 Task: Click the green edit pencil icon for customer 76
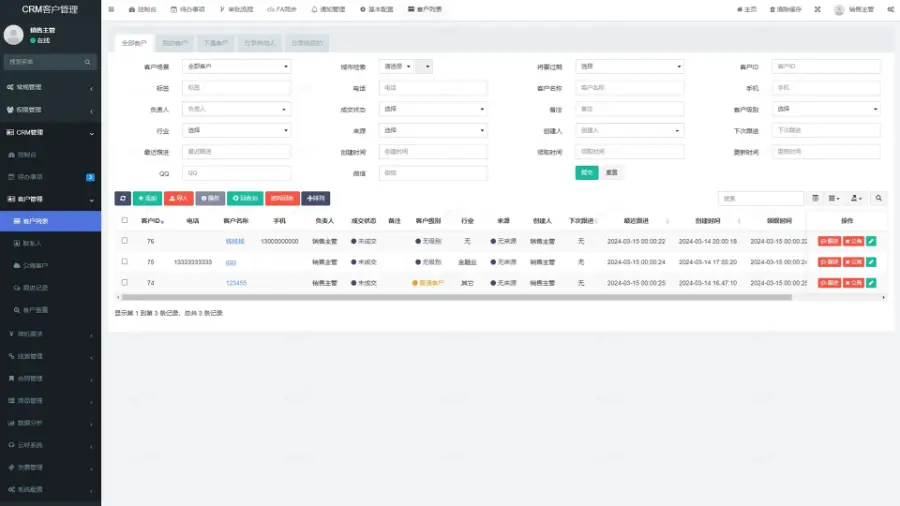coord(871,241)
